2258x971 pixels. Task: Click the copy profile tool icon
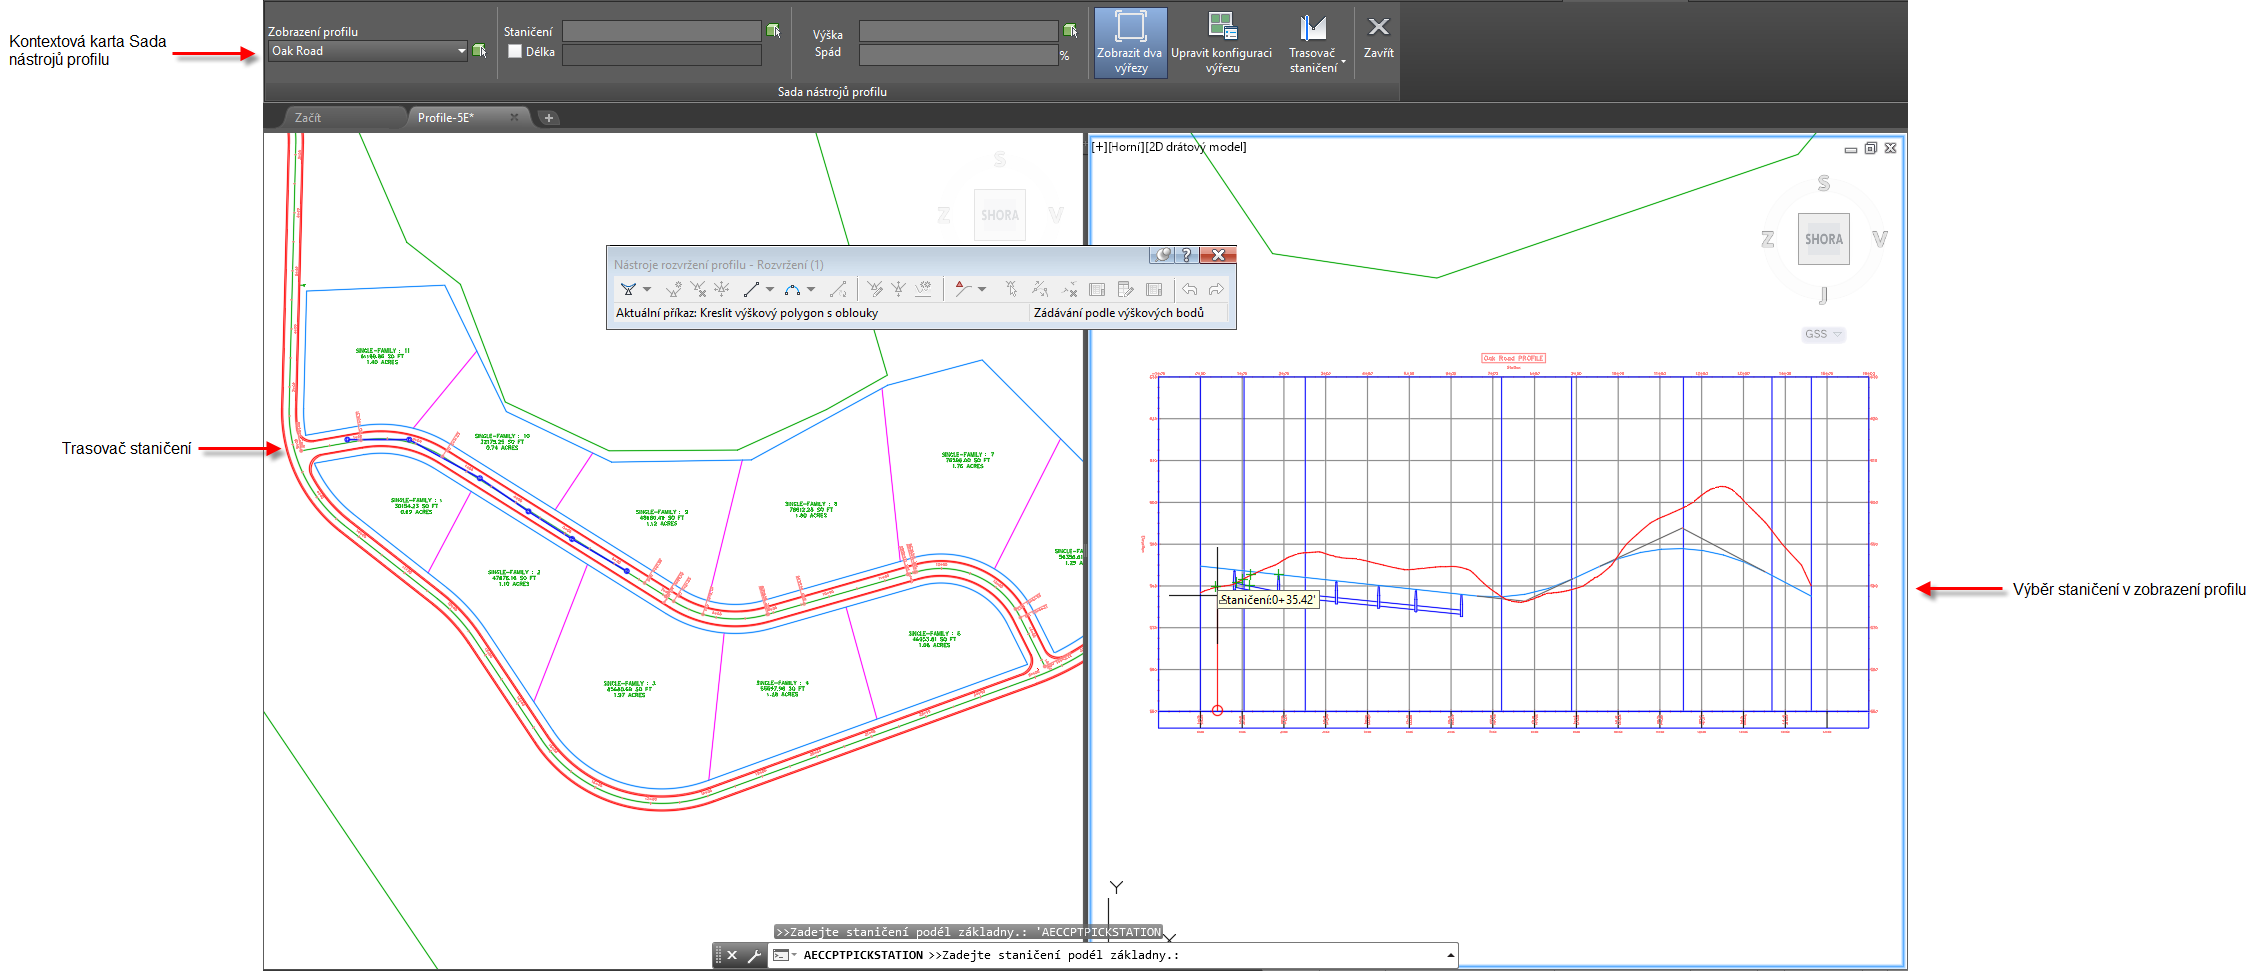point(922,289)
